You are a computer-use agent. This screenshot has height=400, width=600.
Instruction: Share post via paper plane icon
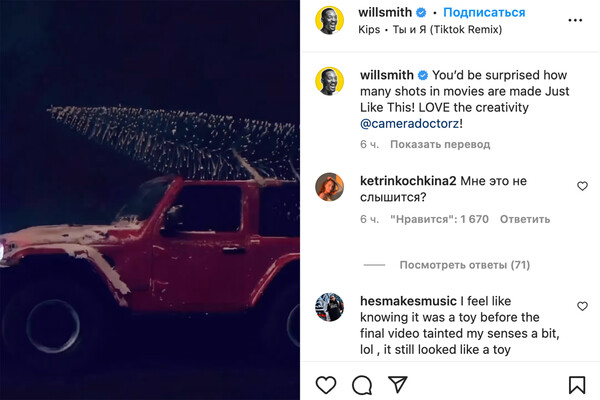point(397,384)
